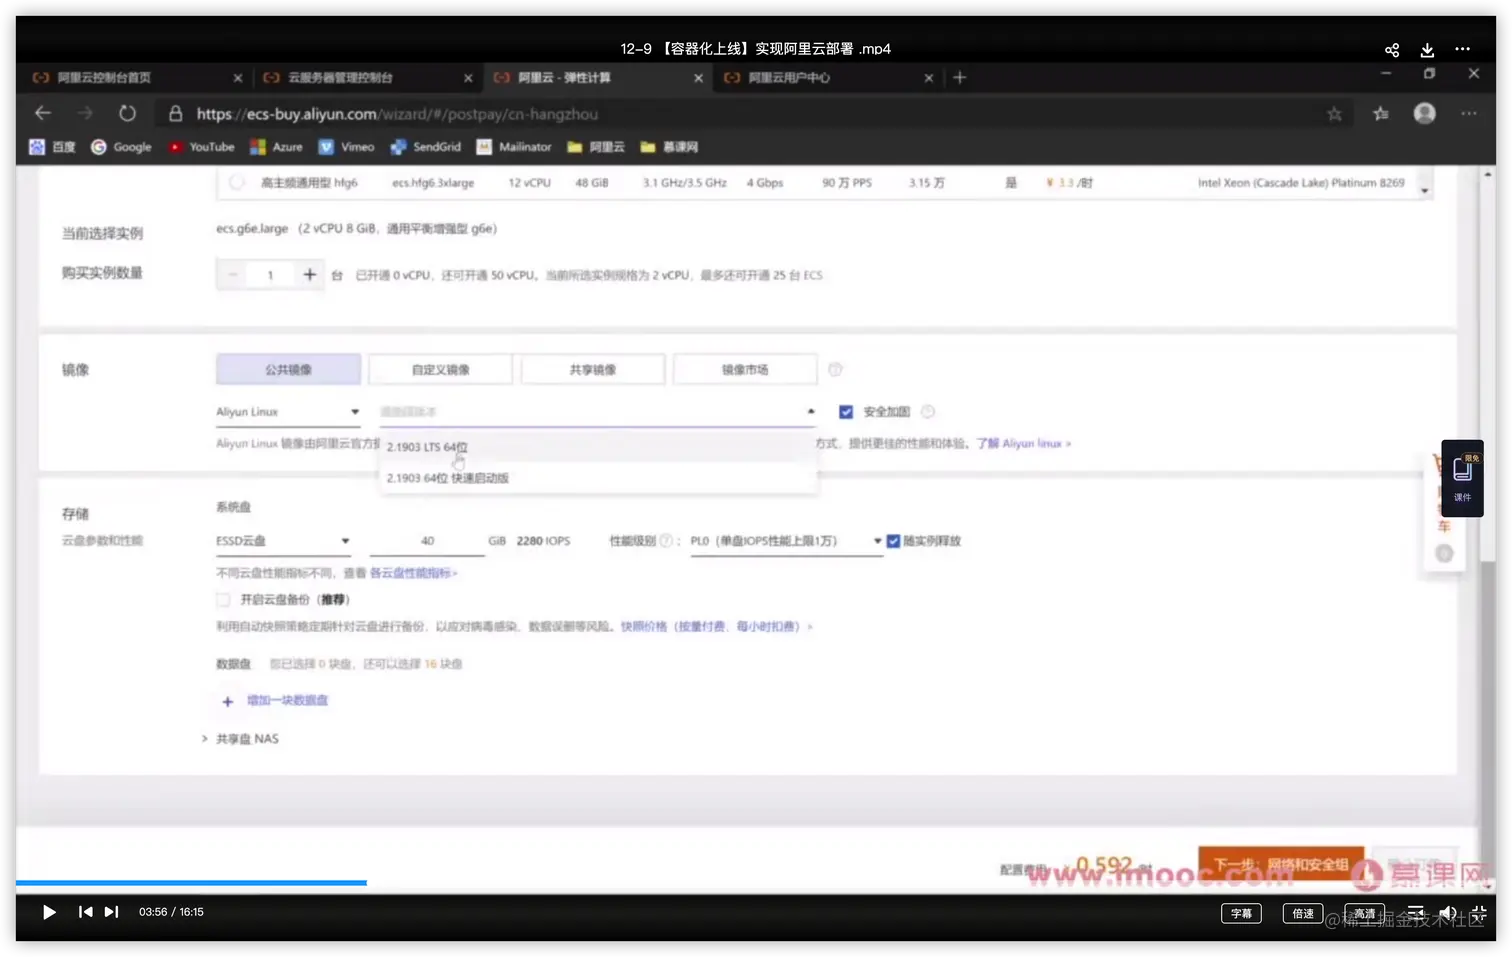The width and height of the screenshot is (1512, 957).
Task: Enable 开启云盘备份 checkbox
Action: coord(223,600)
